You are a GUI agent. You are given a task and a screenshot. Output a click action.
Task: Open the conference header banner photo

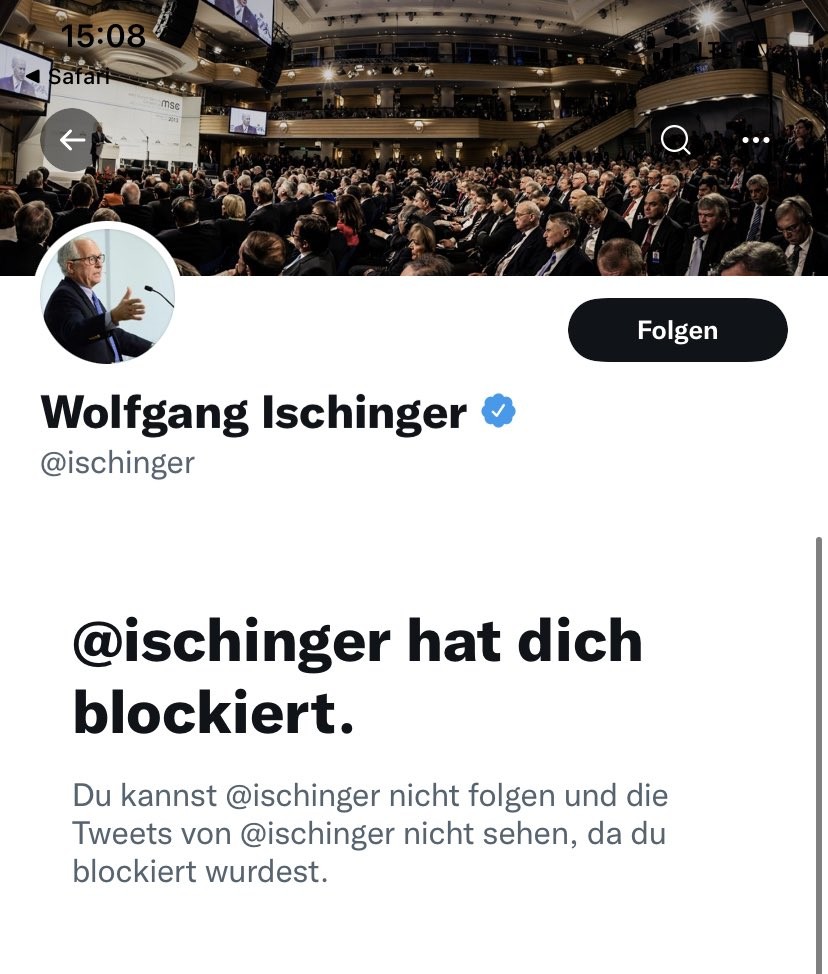(x=450, y=200)
